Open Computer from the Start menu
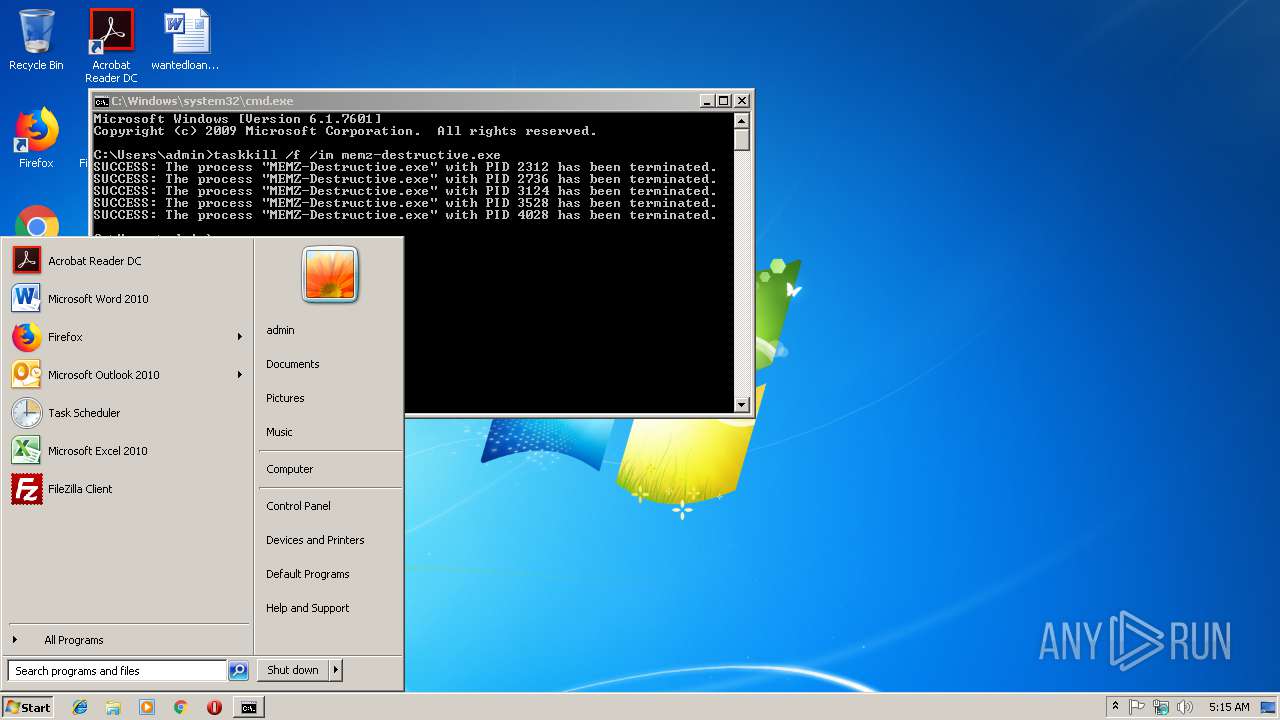This screenshot has height=720, width=1280. click(x=330, y=469)
